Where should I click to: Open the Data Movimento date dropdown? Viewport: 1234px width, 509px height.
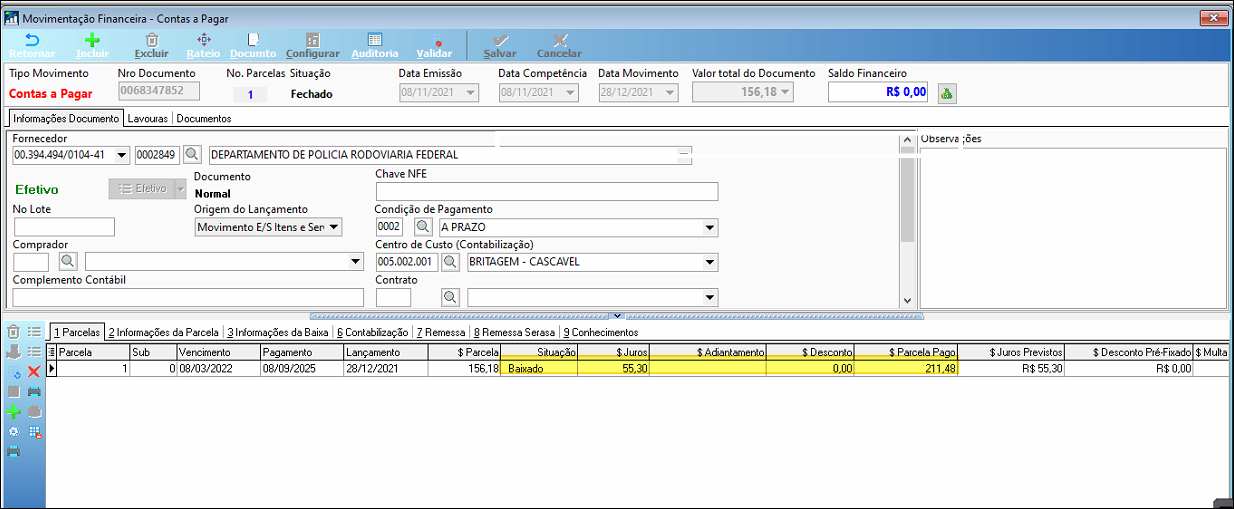point(670,93)
